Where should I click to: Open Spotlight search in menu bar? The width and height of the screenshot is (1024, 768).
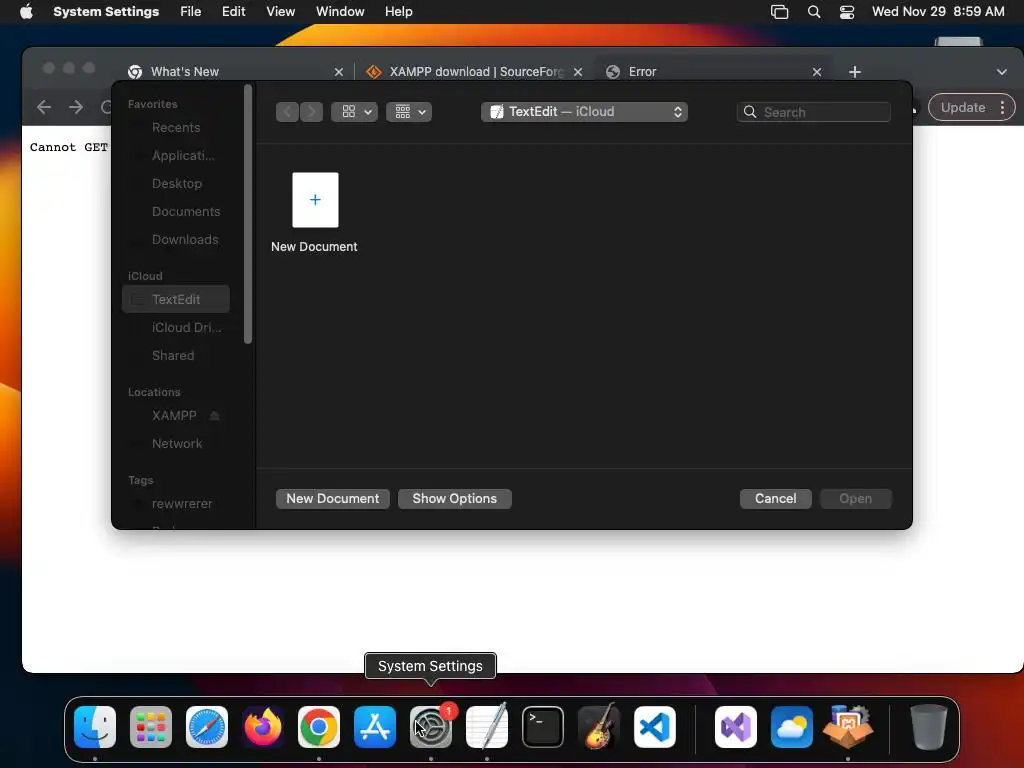(x=814, y=12)
